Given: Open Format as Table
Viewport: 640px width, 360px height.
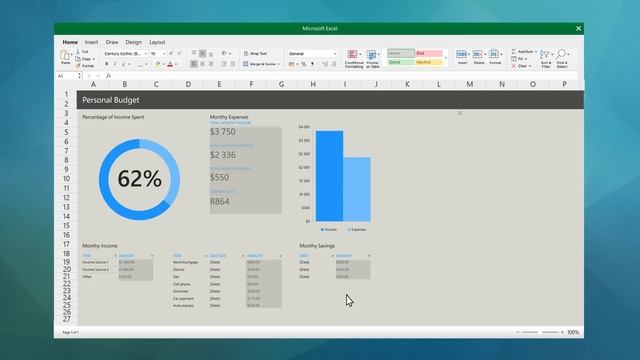Looking at the screenshot, I should tap(373, 59).
